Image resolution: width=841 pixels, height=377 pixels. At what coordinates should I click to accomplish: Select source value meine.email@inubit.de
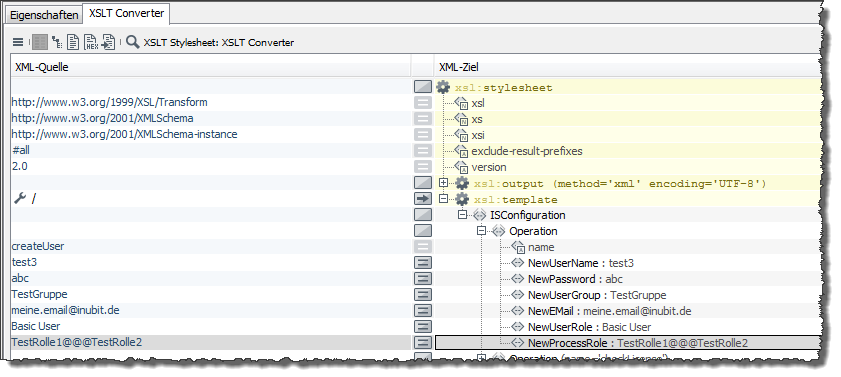(65, 310)
